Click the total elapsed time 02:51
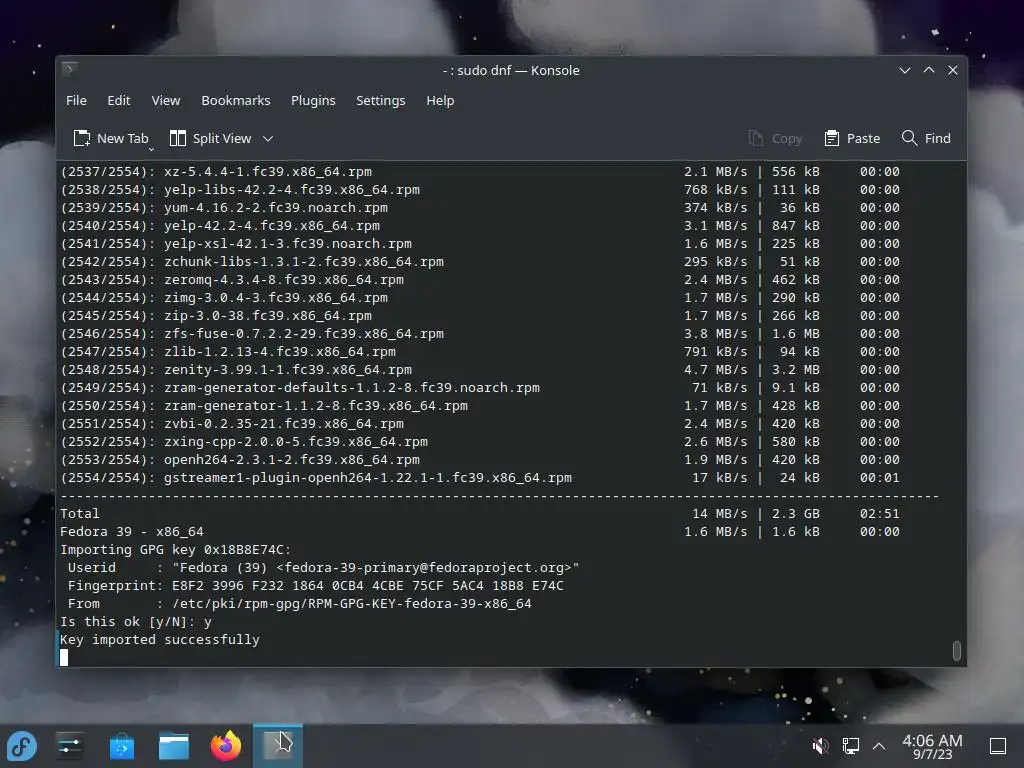Screen dimensions: 1024x768 [x=879, y=514]
